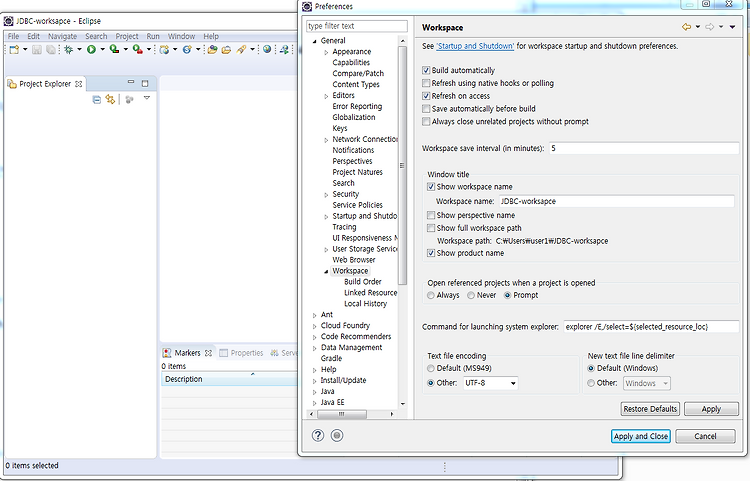
Task: Click the blue S new-servlet icon in the toolbar
Action: coord(187,49)
